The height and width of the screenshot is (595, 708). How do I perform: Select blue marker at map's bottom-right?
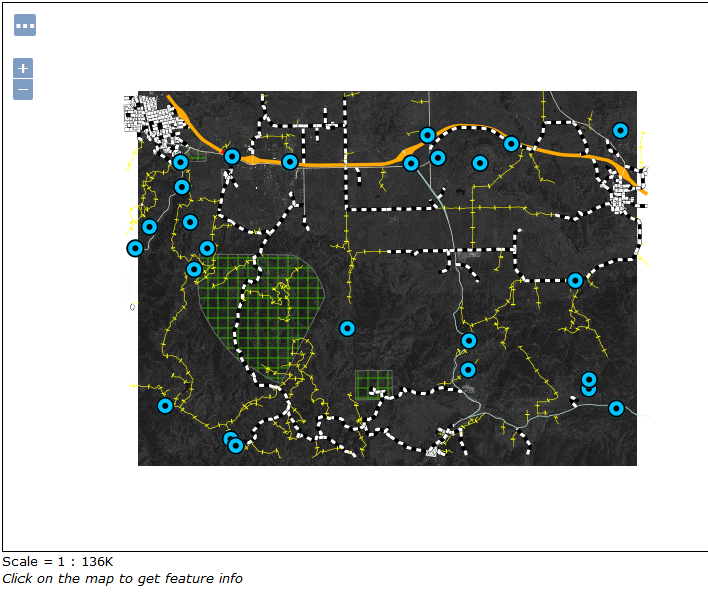pyautogui.click(x=616, y=408)
